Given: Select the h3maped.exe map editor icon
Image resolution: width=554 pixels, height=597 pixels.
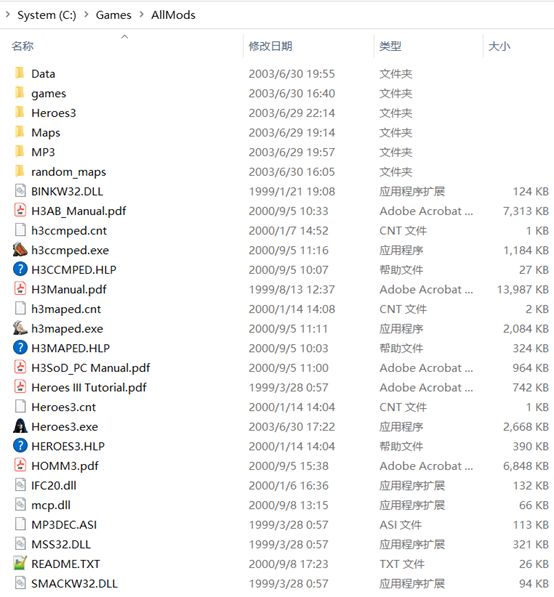Looking at the screenshot, I should [x=20, y=328].
